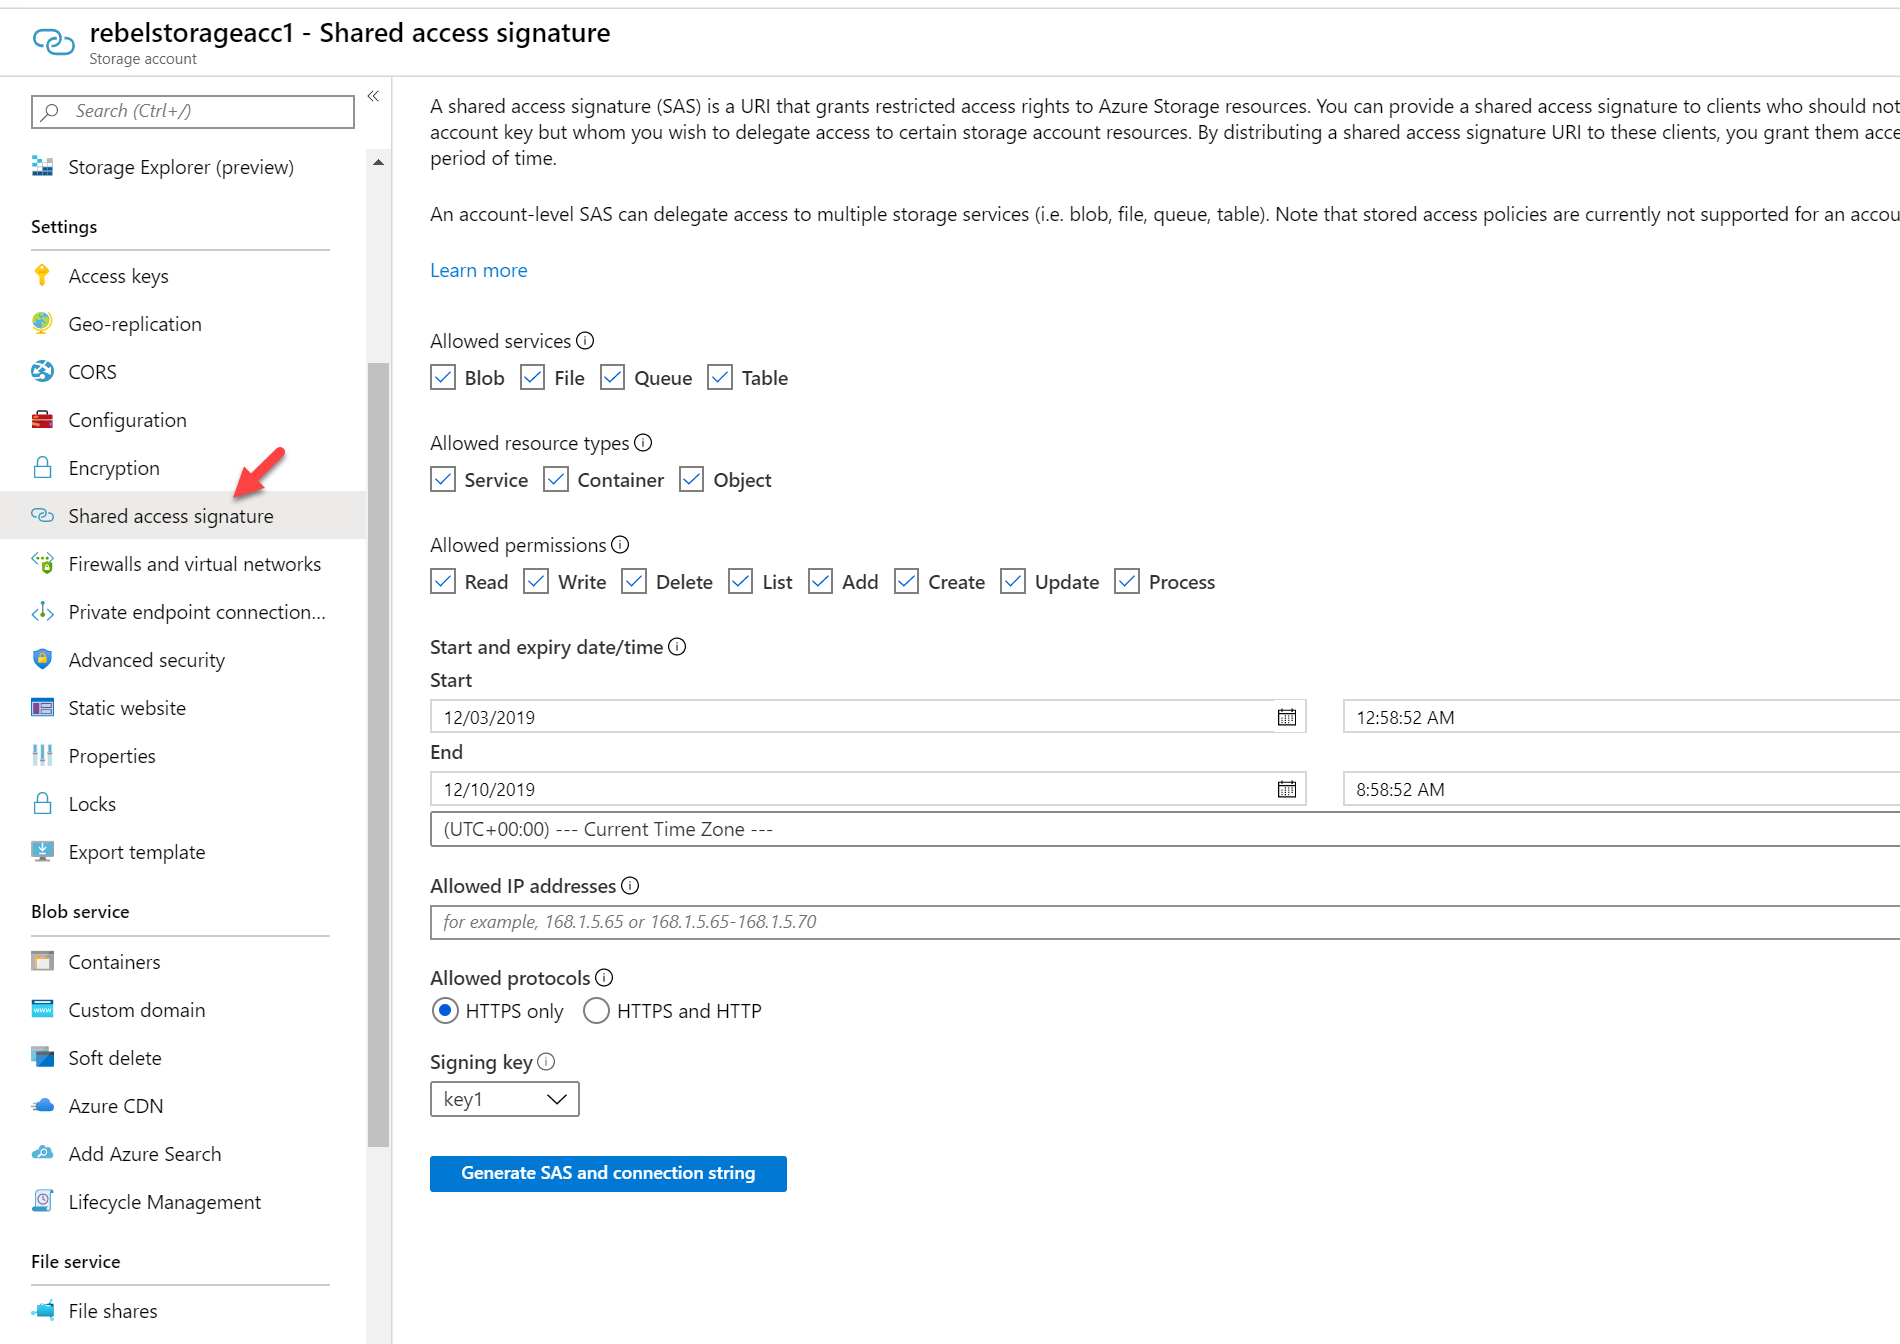This screenshot has width=1900, height=1344.
Task: Open the Signing key dropdown
Action: [x=504, y=1099]
